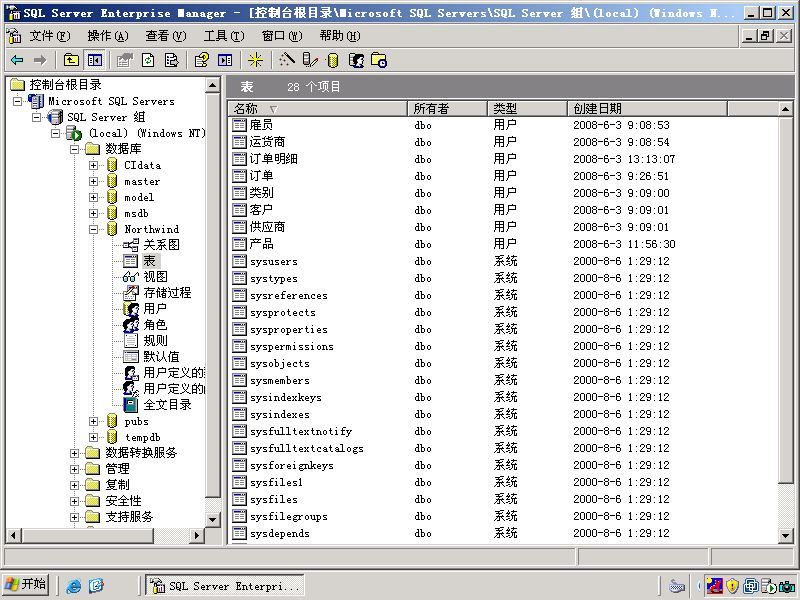Click the New Login user toolbar icon
The width and height of the screenshot is (800, 600).
coord(356,60)
